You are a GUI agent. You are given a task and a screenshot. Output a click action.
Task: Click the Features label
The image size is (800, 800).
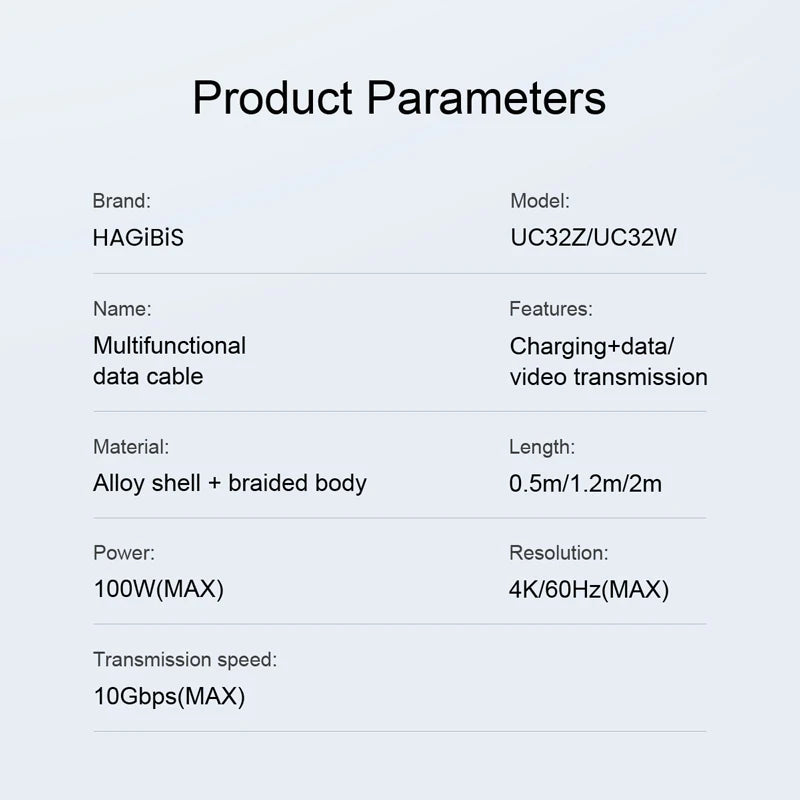tap(550, 309)
